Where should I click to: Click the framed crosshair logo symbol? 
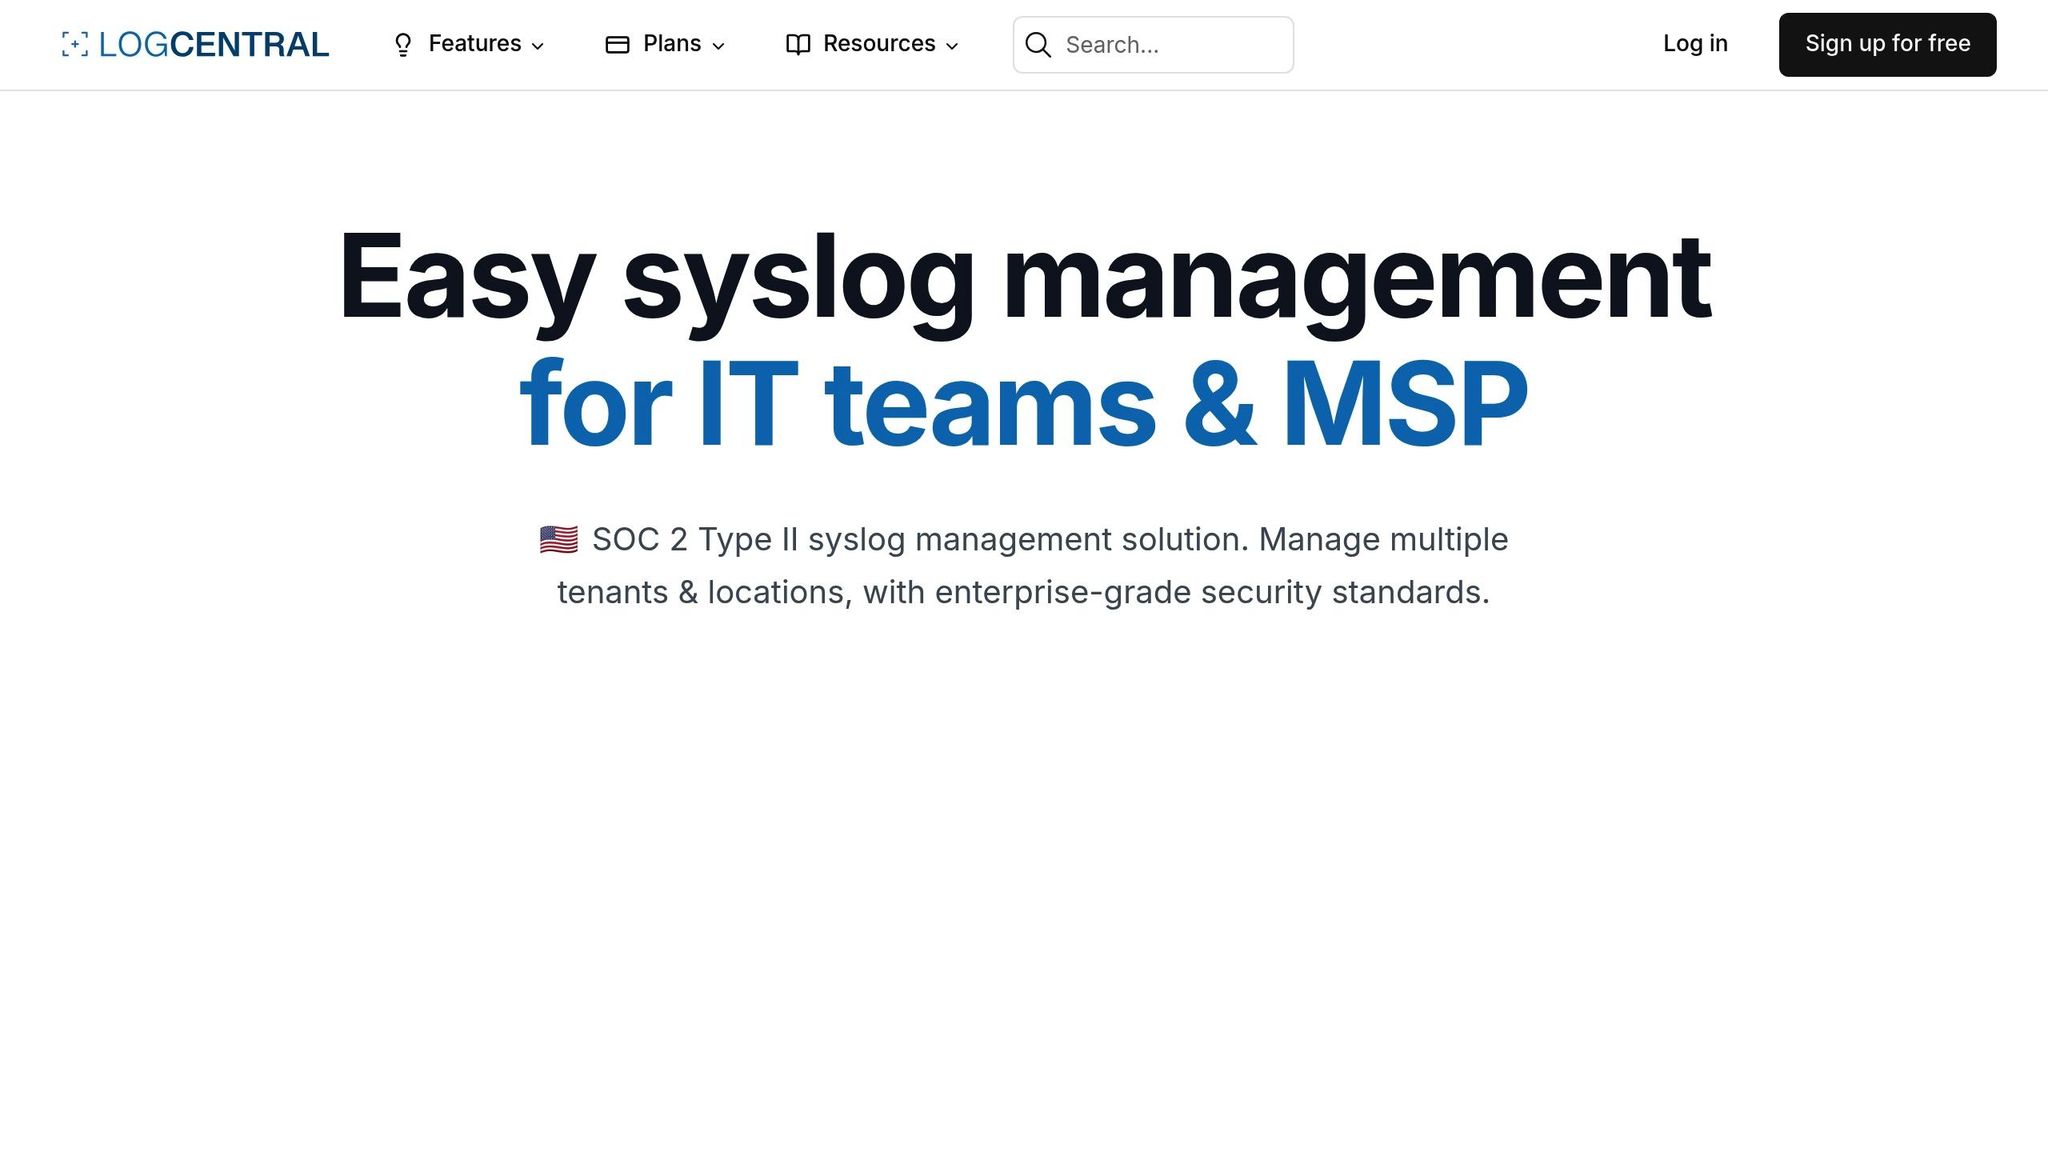(x=74, y=44)
